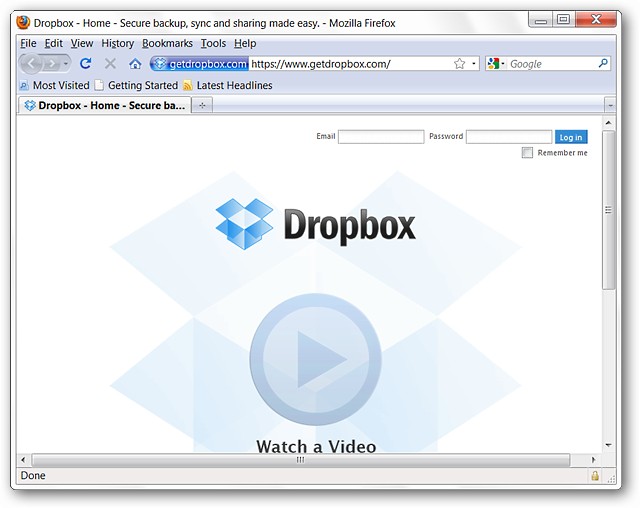Reload the current page
640x508 pixels.
(x=86, y=64)
